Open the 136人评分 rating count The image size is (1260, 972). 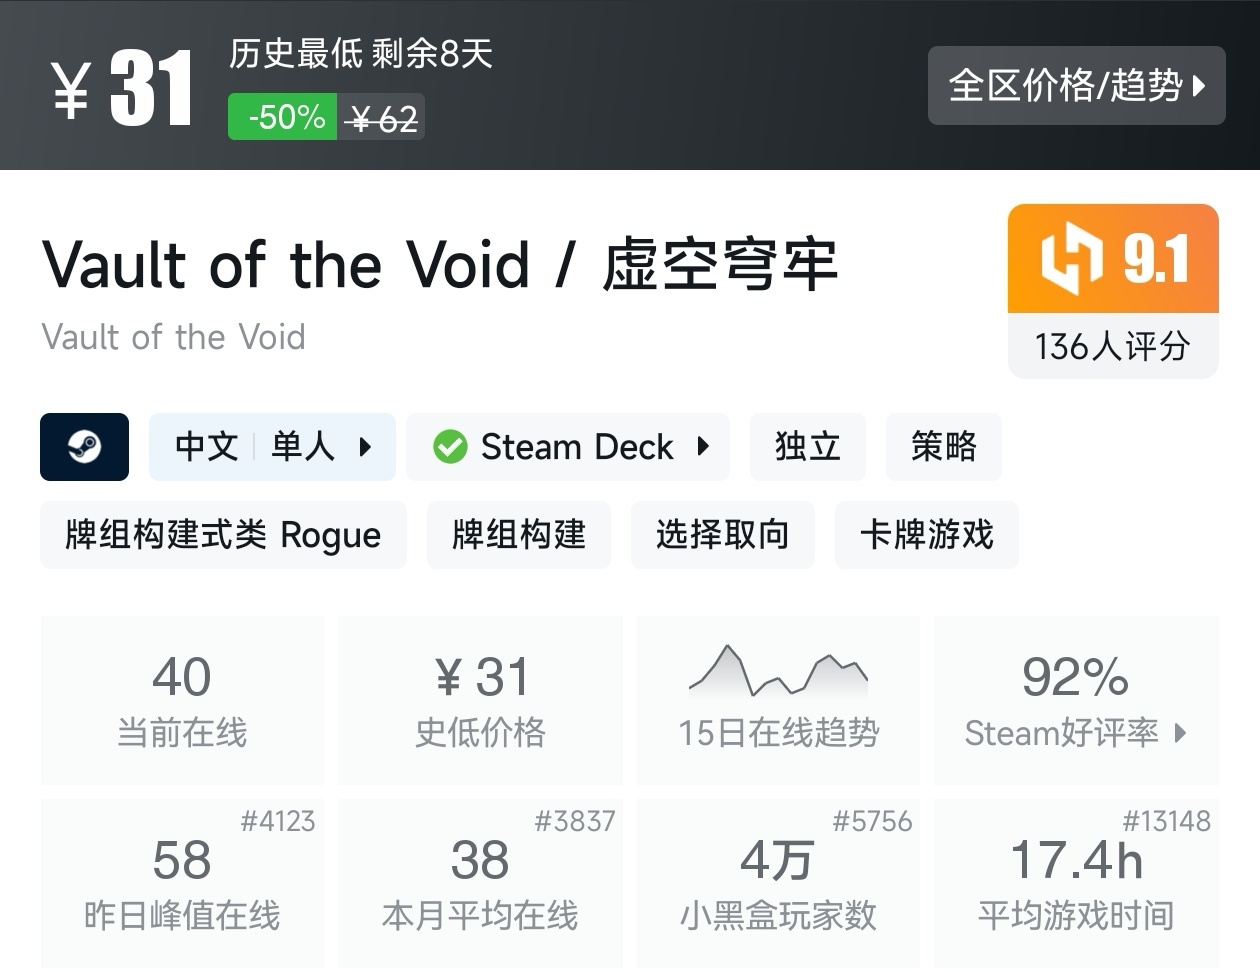(x=1112, y=347)
